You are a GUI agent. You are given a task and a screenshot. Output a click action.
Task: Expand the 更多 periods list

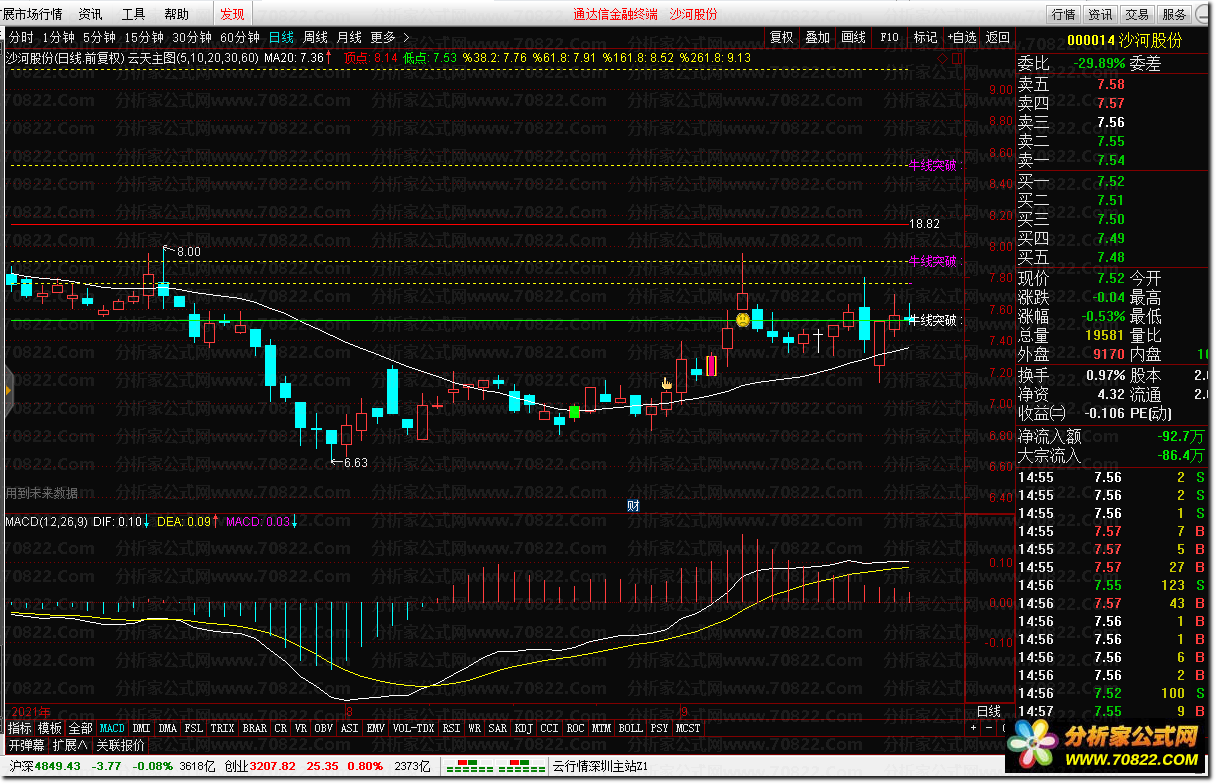tap(390, 37)
